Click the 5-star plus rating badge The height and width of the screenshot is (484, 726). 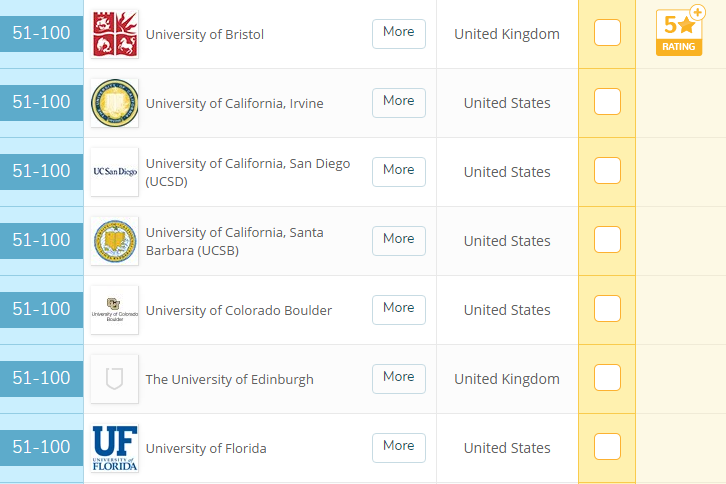pos(679,33)
